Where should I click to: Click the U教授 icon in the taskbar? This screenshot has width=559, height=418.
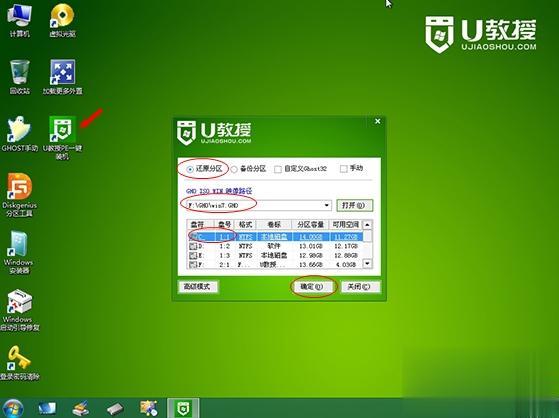(183, 408)
